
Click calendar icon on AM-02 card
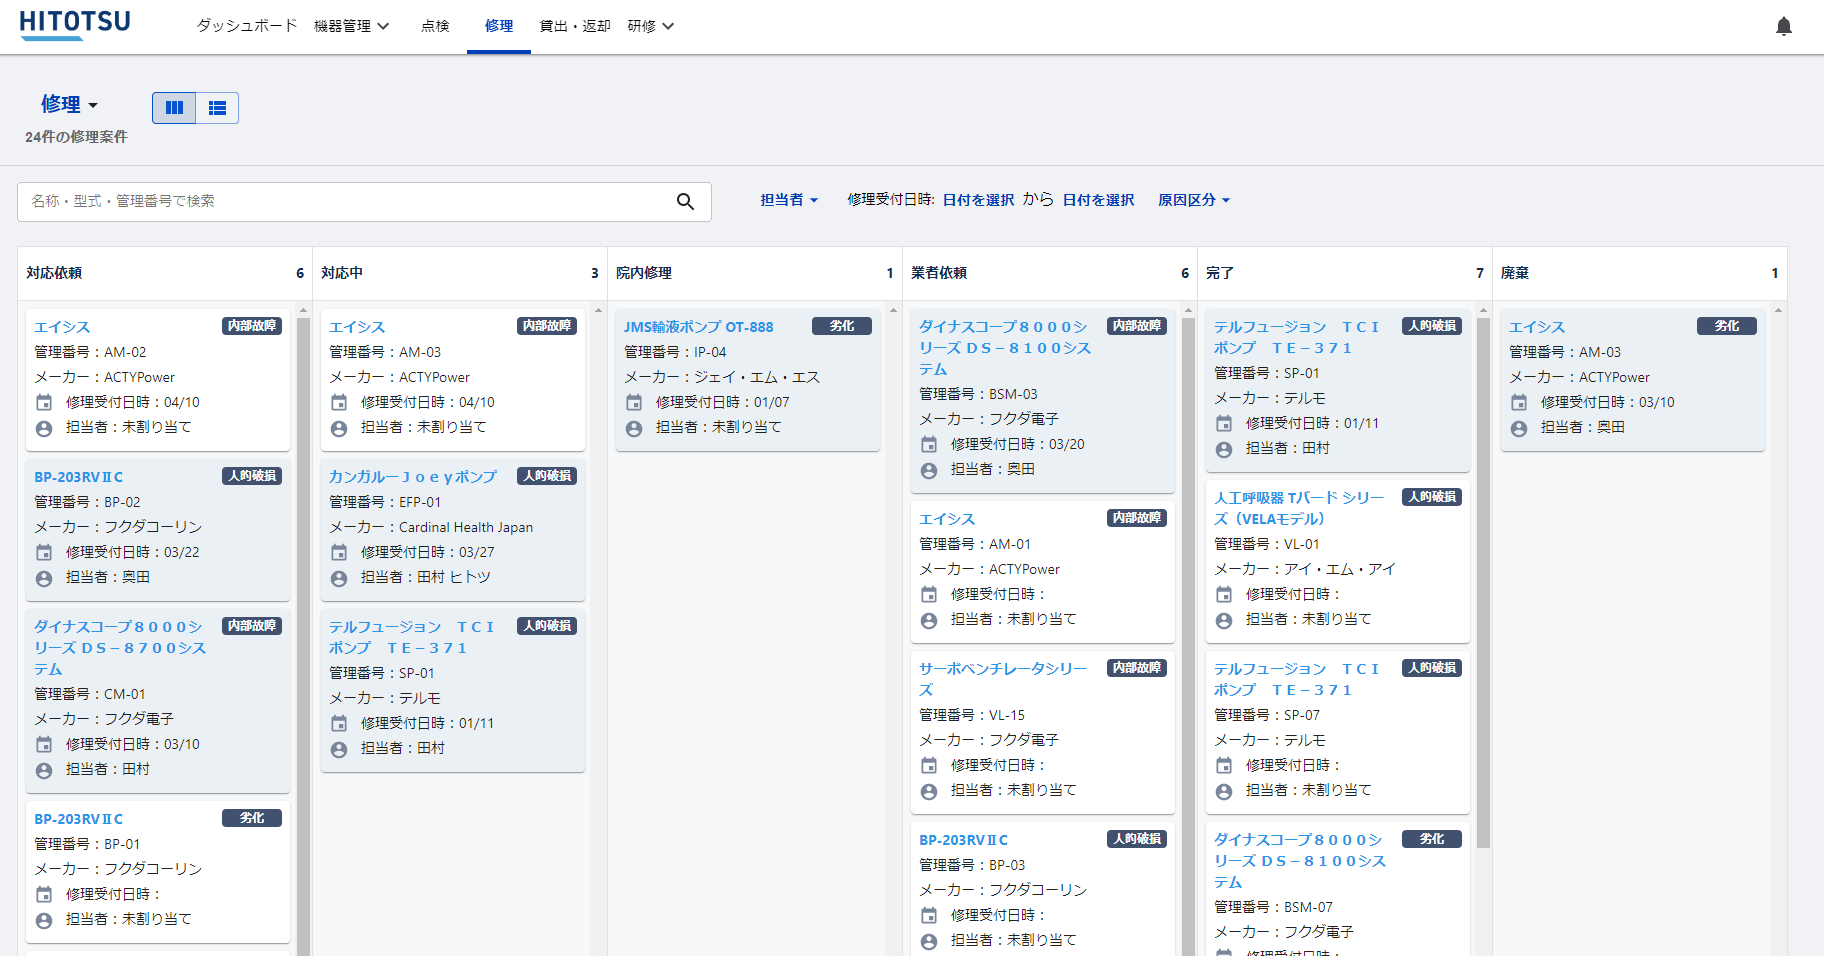click(44, 402)
